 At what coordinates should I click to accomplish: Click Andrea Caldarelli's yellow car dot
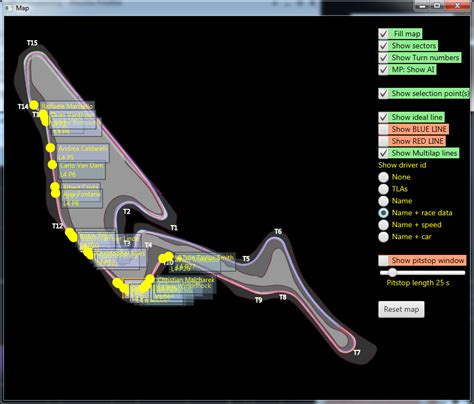[50, 148]
